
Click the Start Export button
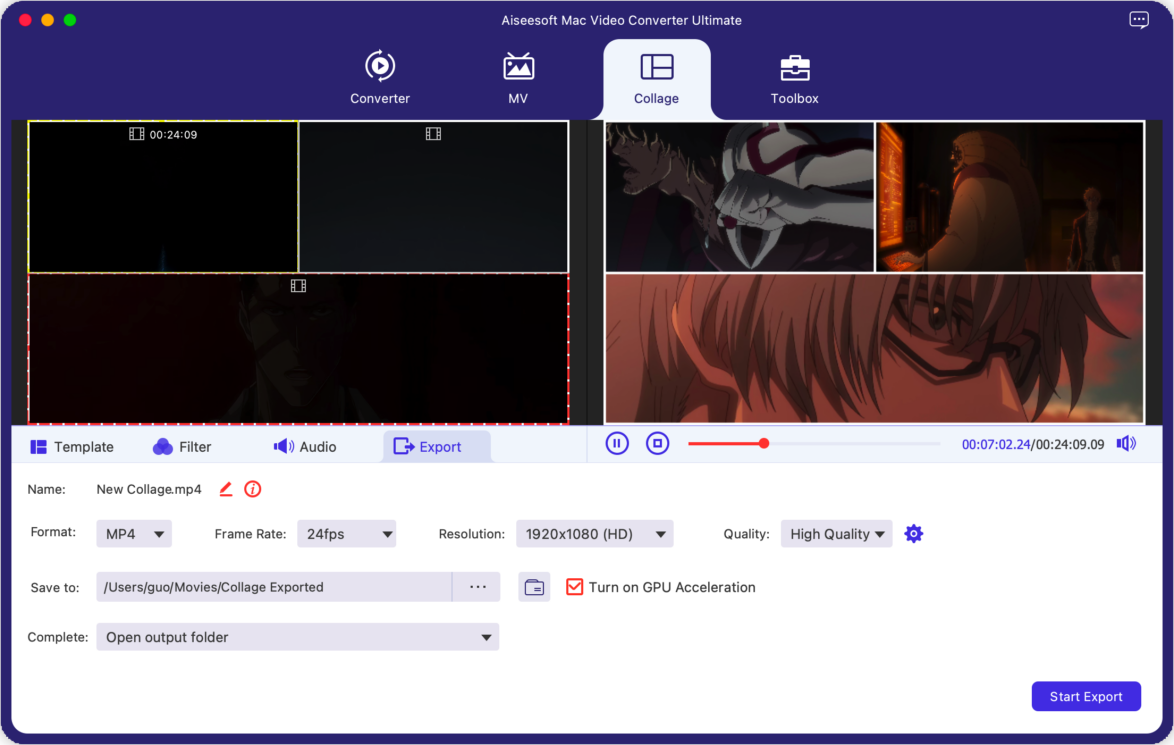point(1086,696)
